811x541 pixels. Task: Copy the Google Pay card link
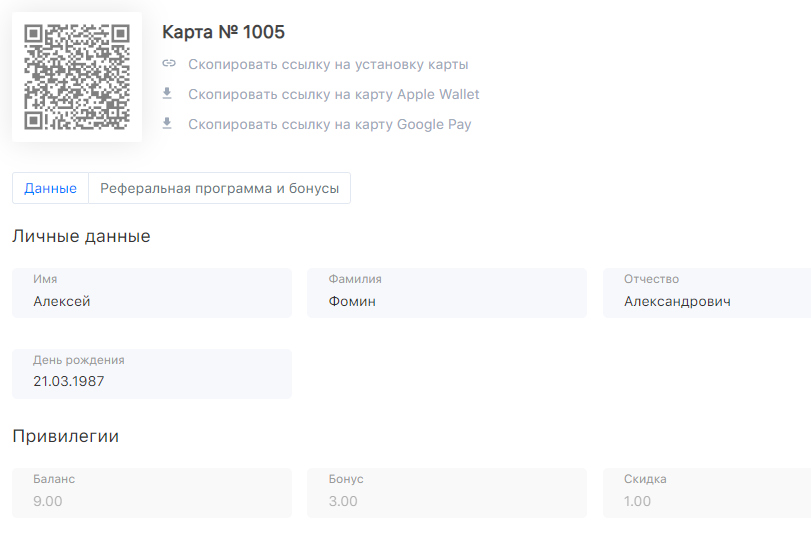tap(329, 125)
